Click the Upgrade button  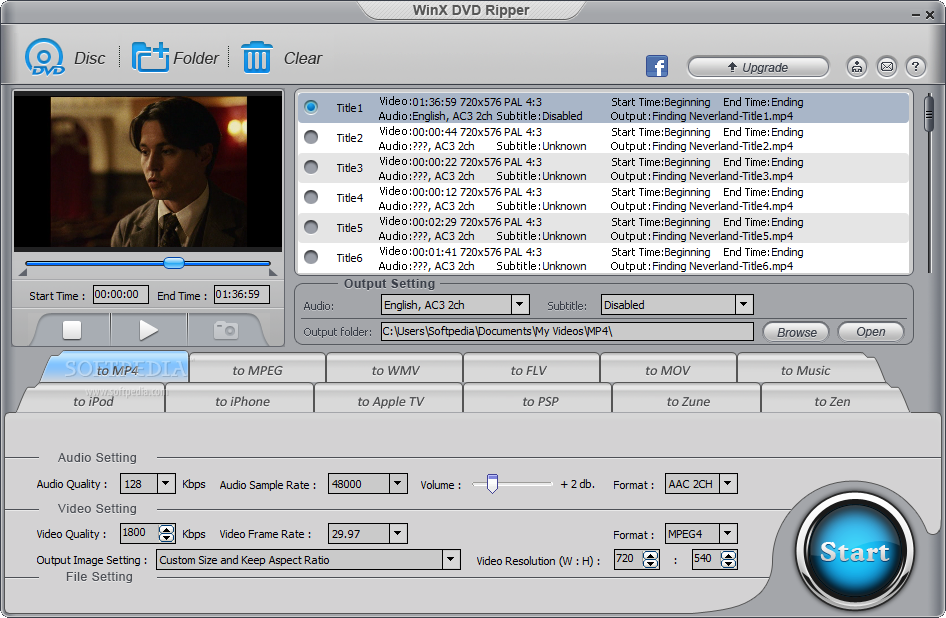(x=758, y=67)
